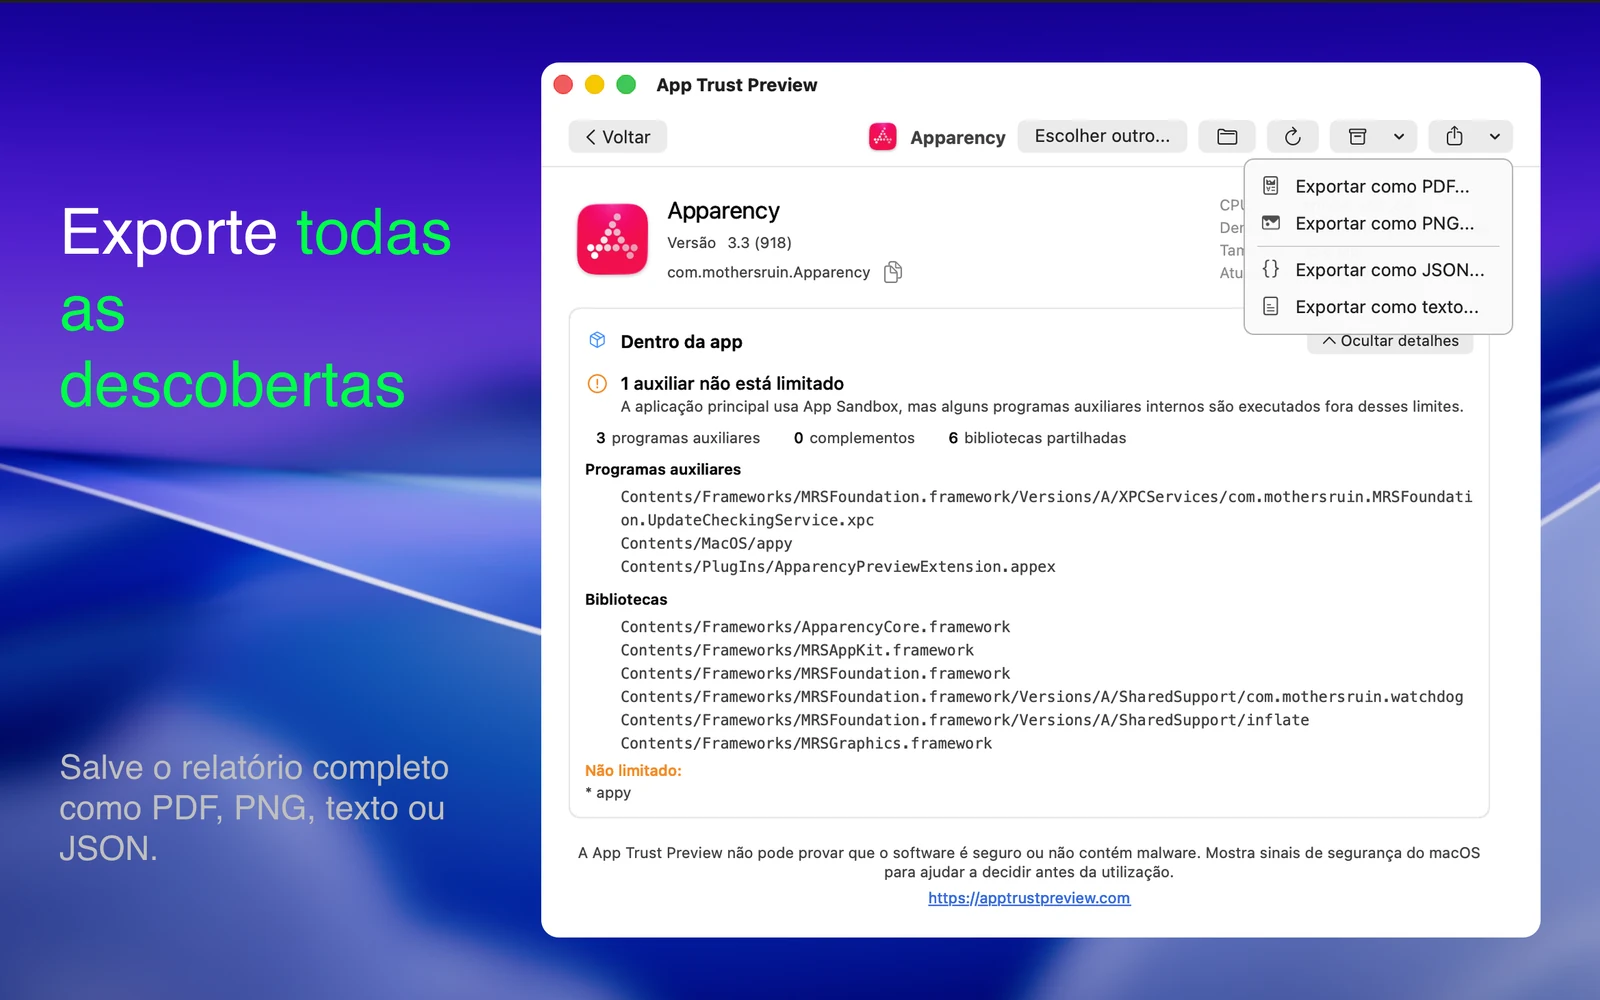
Task: Click the JSON curly braces icon
Action: click(1271, 269)
